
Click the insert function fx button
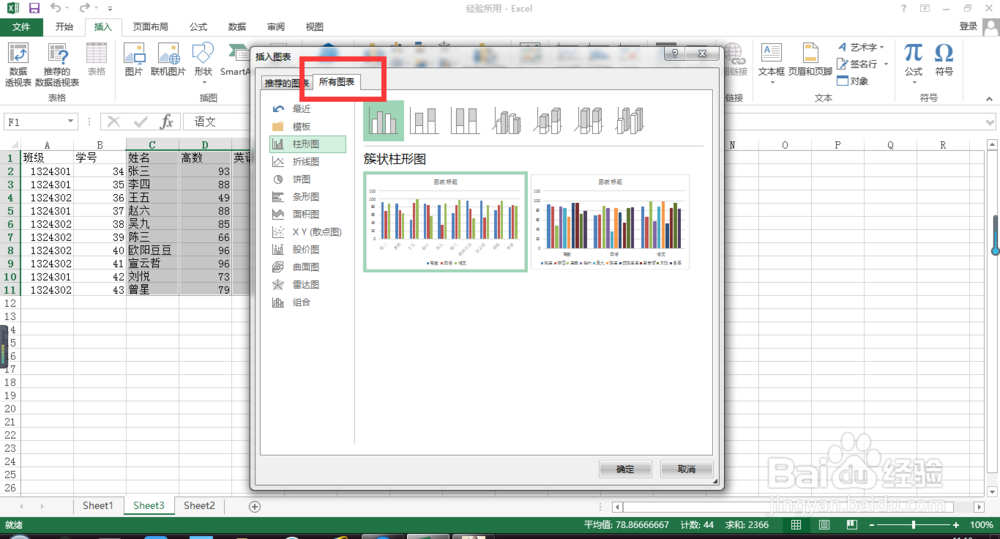coord(166,121)
